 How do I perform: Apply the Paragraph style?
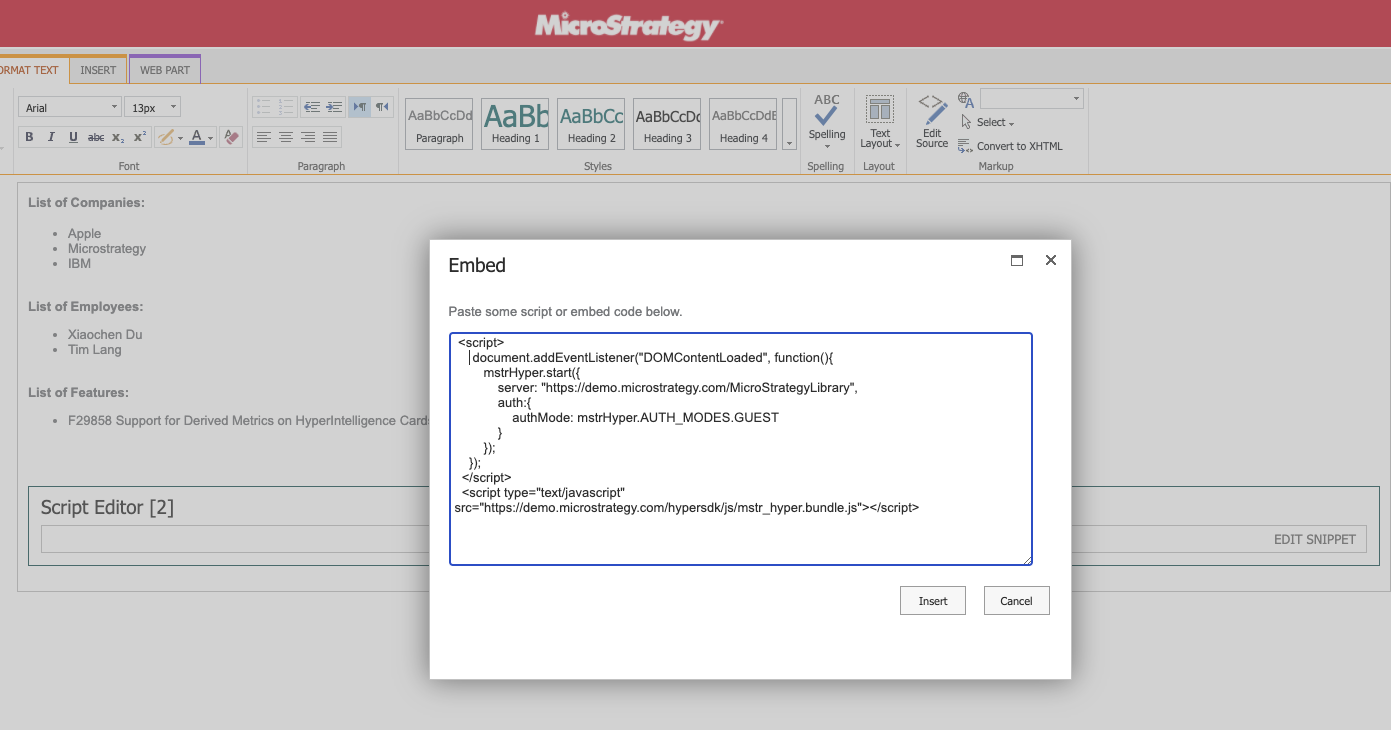pos(440,124)
